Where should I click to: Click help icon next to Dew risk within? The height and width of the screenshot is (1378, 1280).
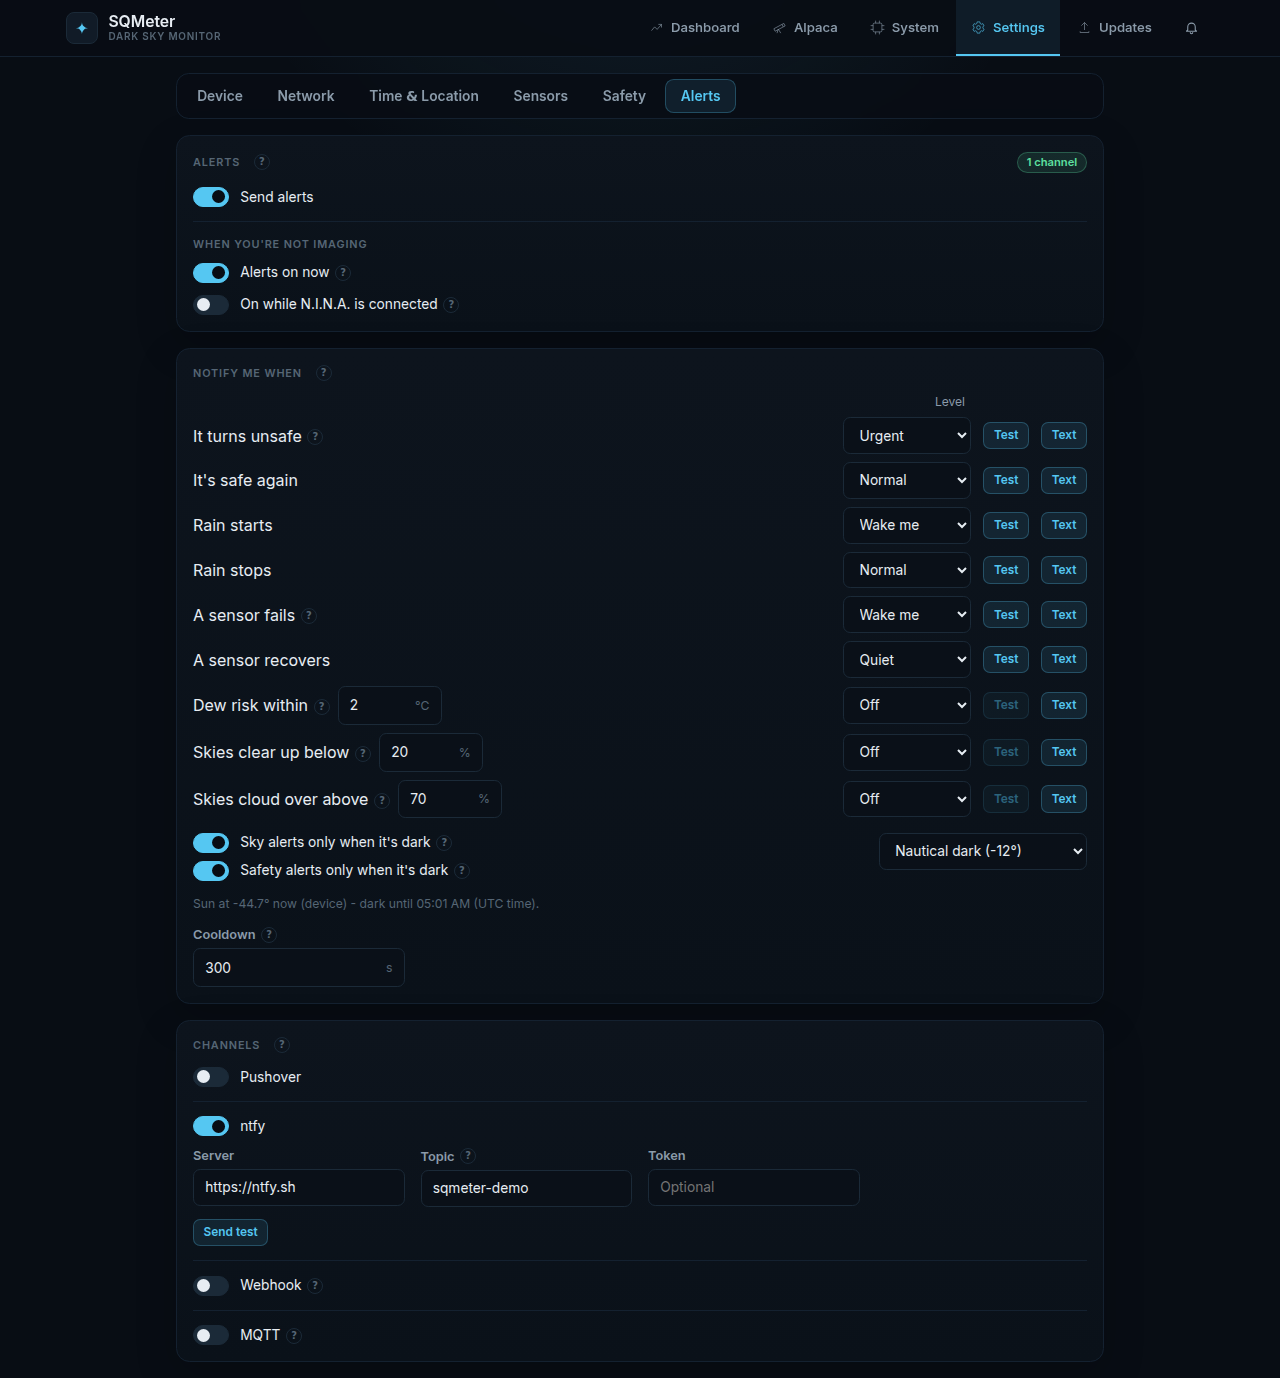click(322, 706)
